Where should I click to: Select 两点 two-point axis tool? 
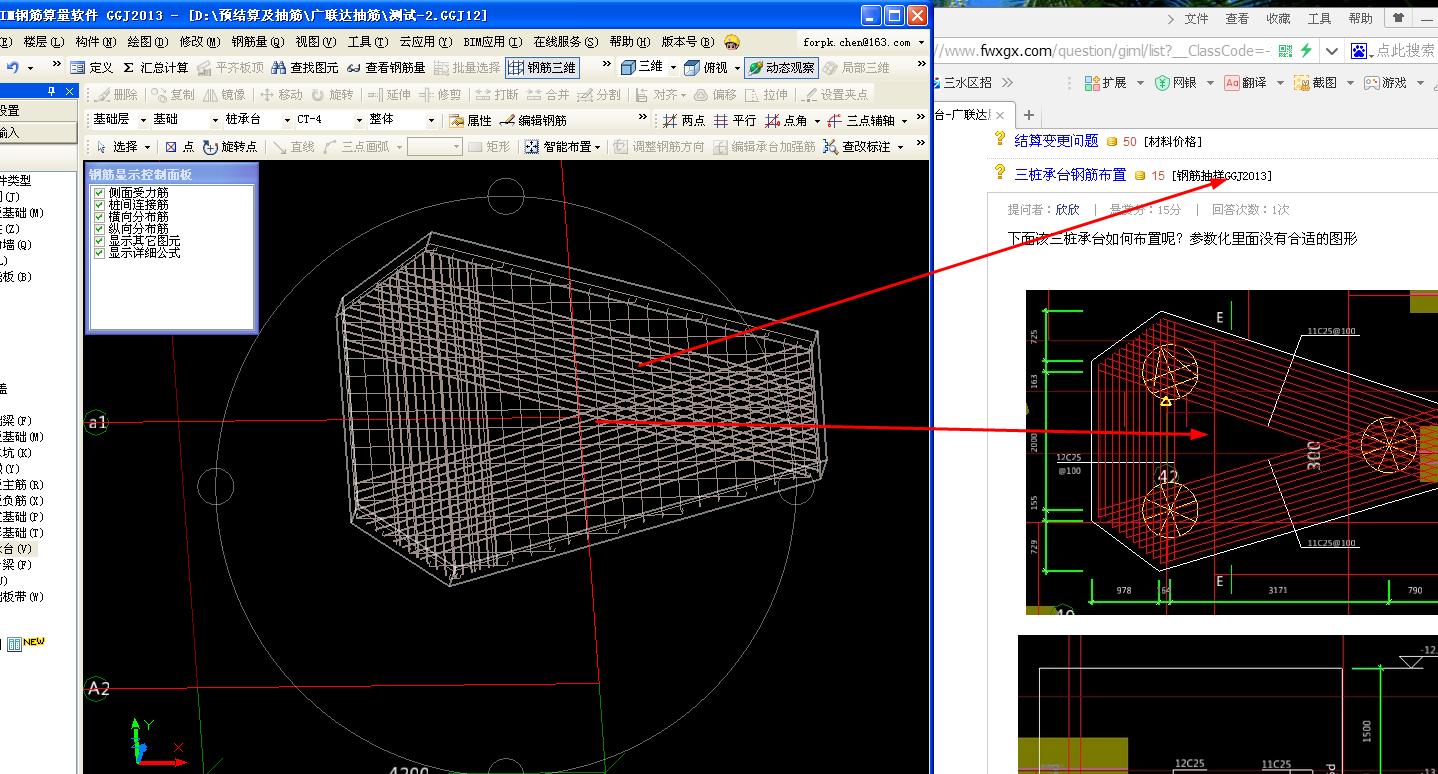(x=684, y=120)
